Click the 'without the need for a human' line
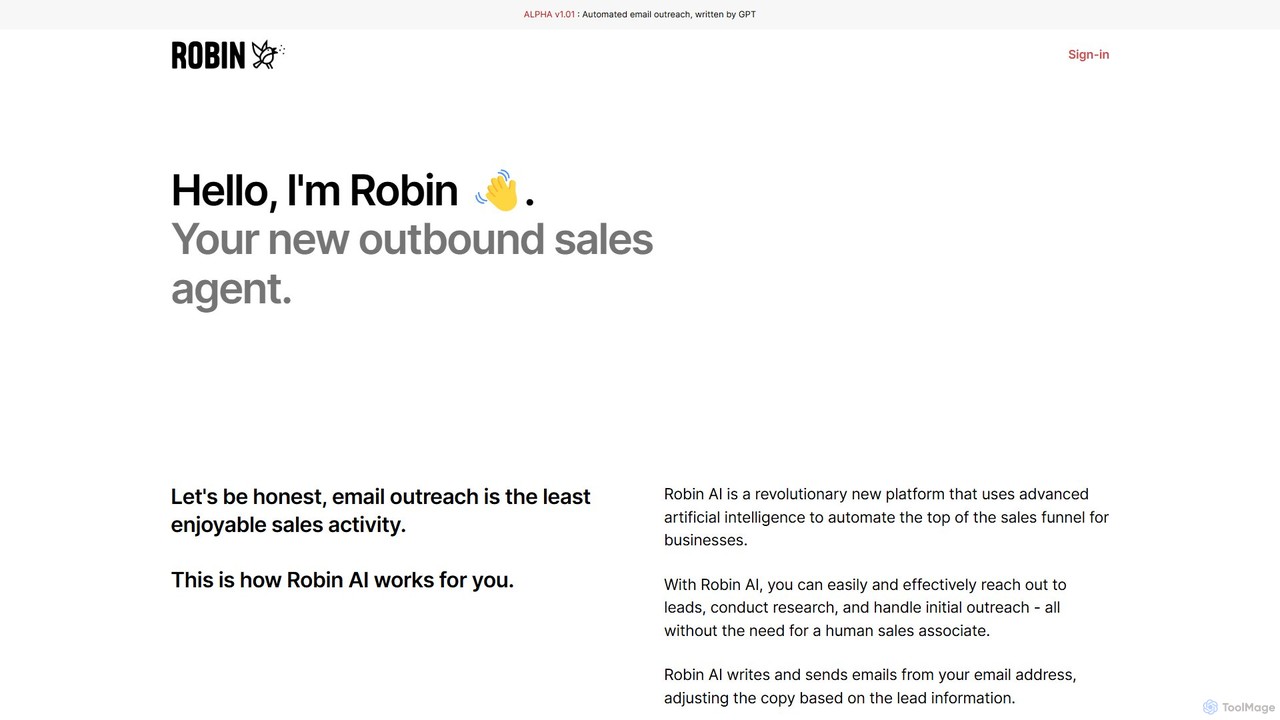Image resolution: width=1280 pixels, height=720 pixels. coord(827,630)
